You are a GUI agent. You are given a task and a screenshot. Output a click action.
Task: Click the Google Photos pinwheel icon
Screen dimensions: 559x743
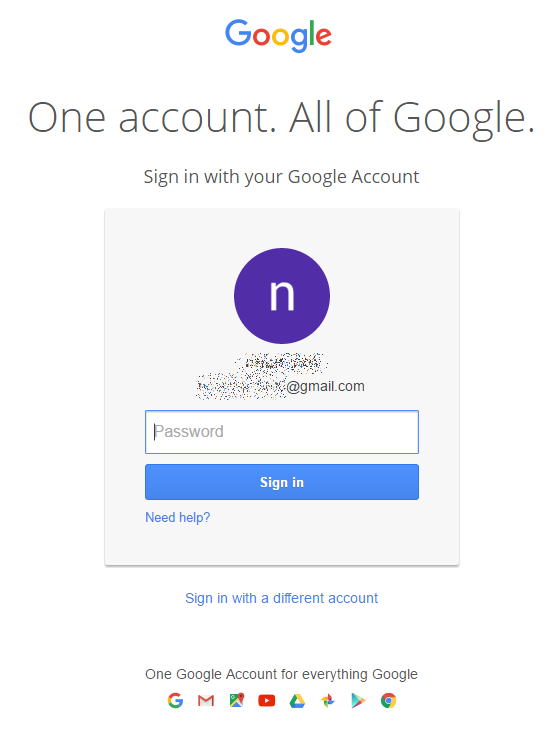328,700
